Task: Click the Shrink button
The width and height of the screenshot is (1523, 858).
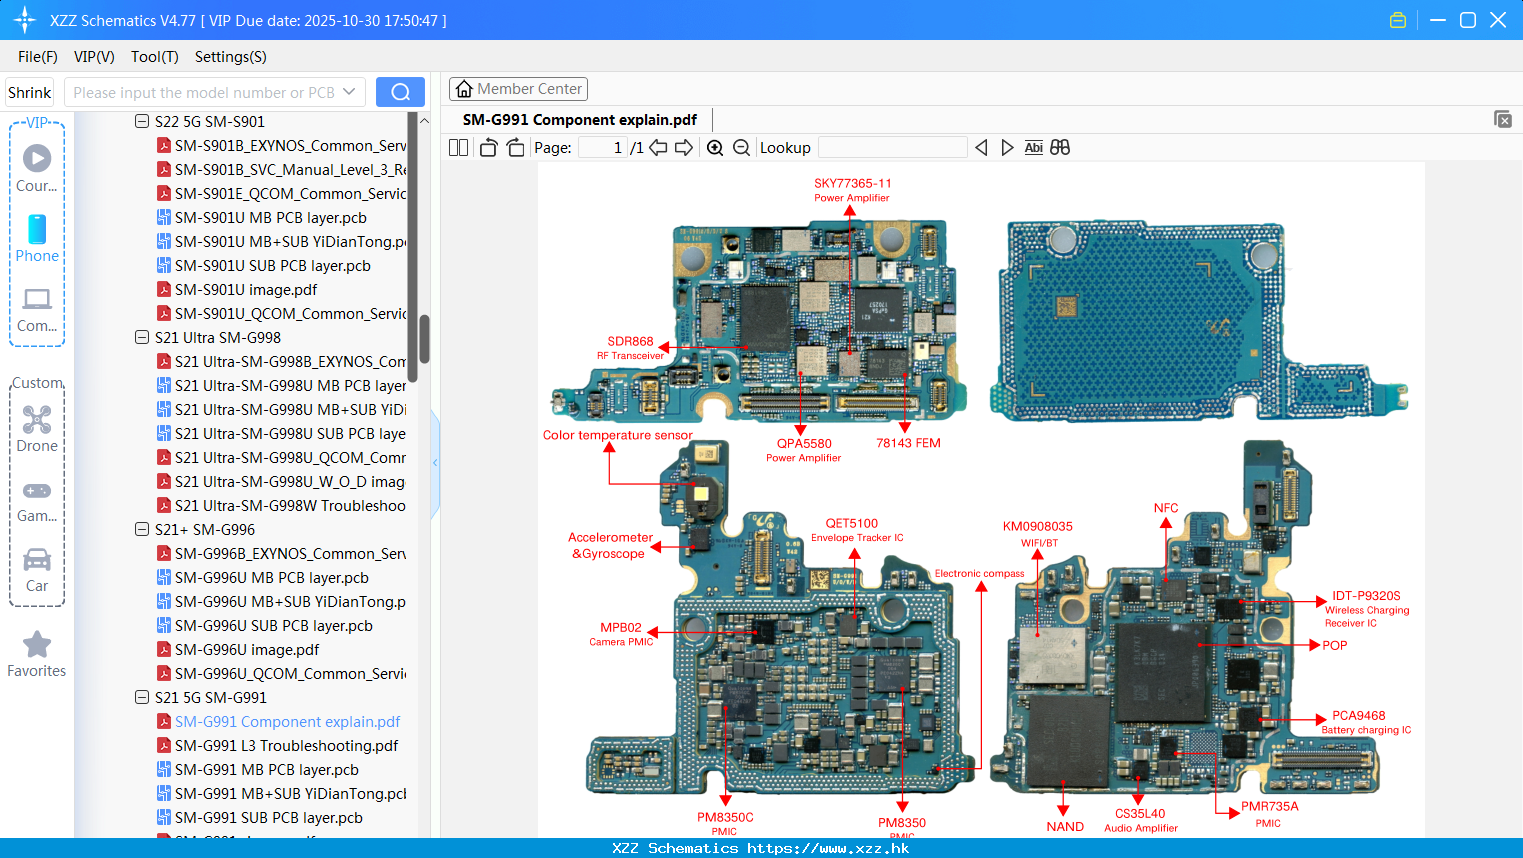Action: (x=29, y=92)
